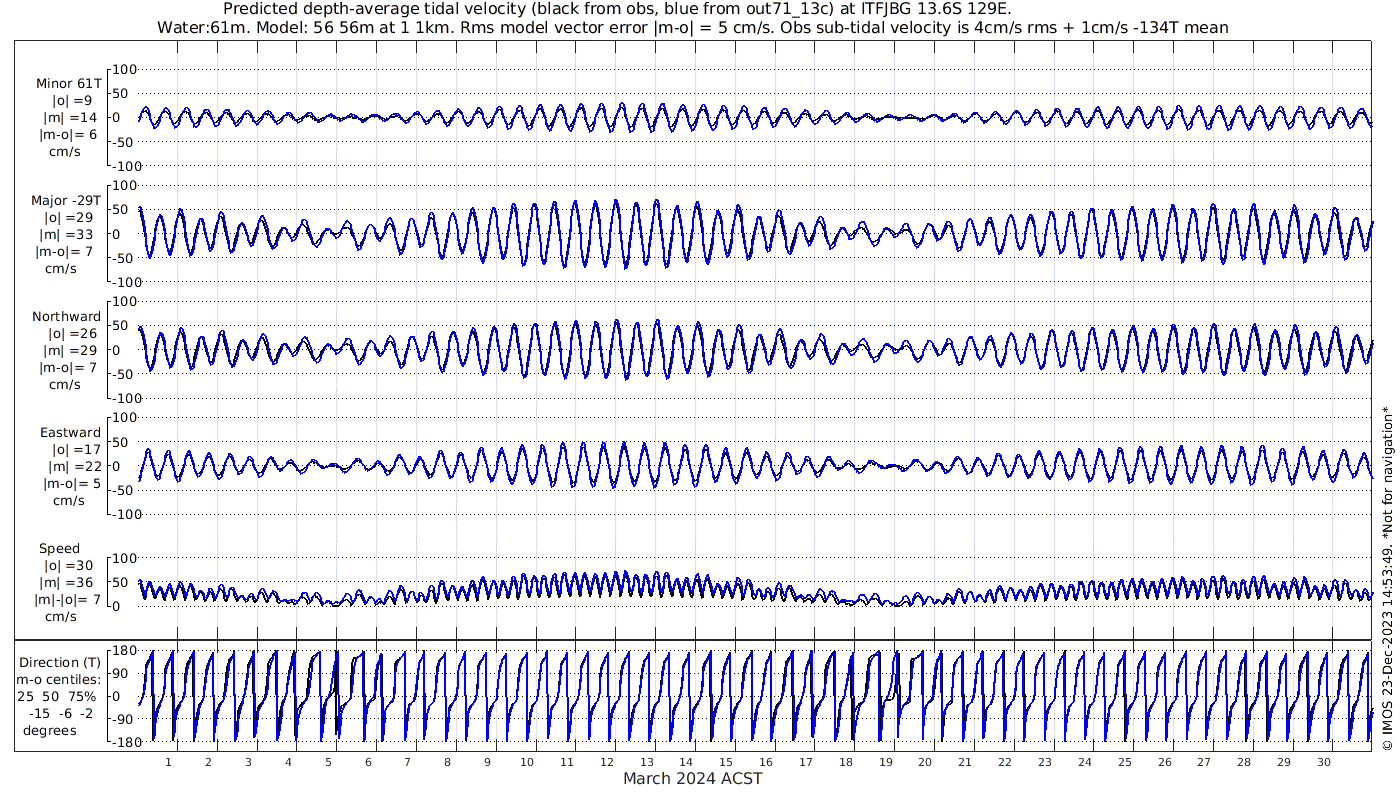1400x800 pixels.
Task: Select "|m-o|= 5" in the Eastward panel
Action: 71,484
